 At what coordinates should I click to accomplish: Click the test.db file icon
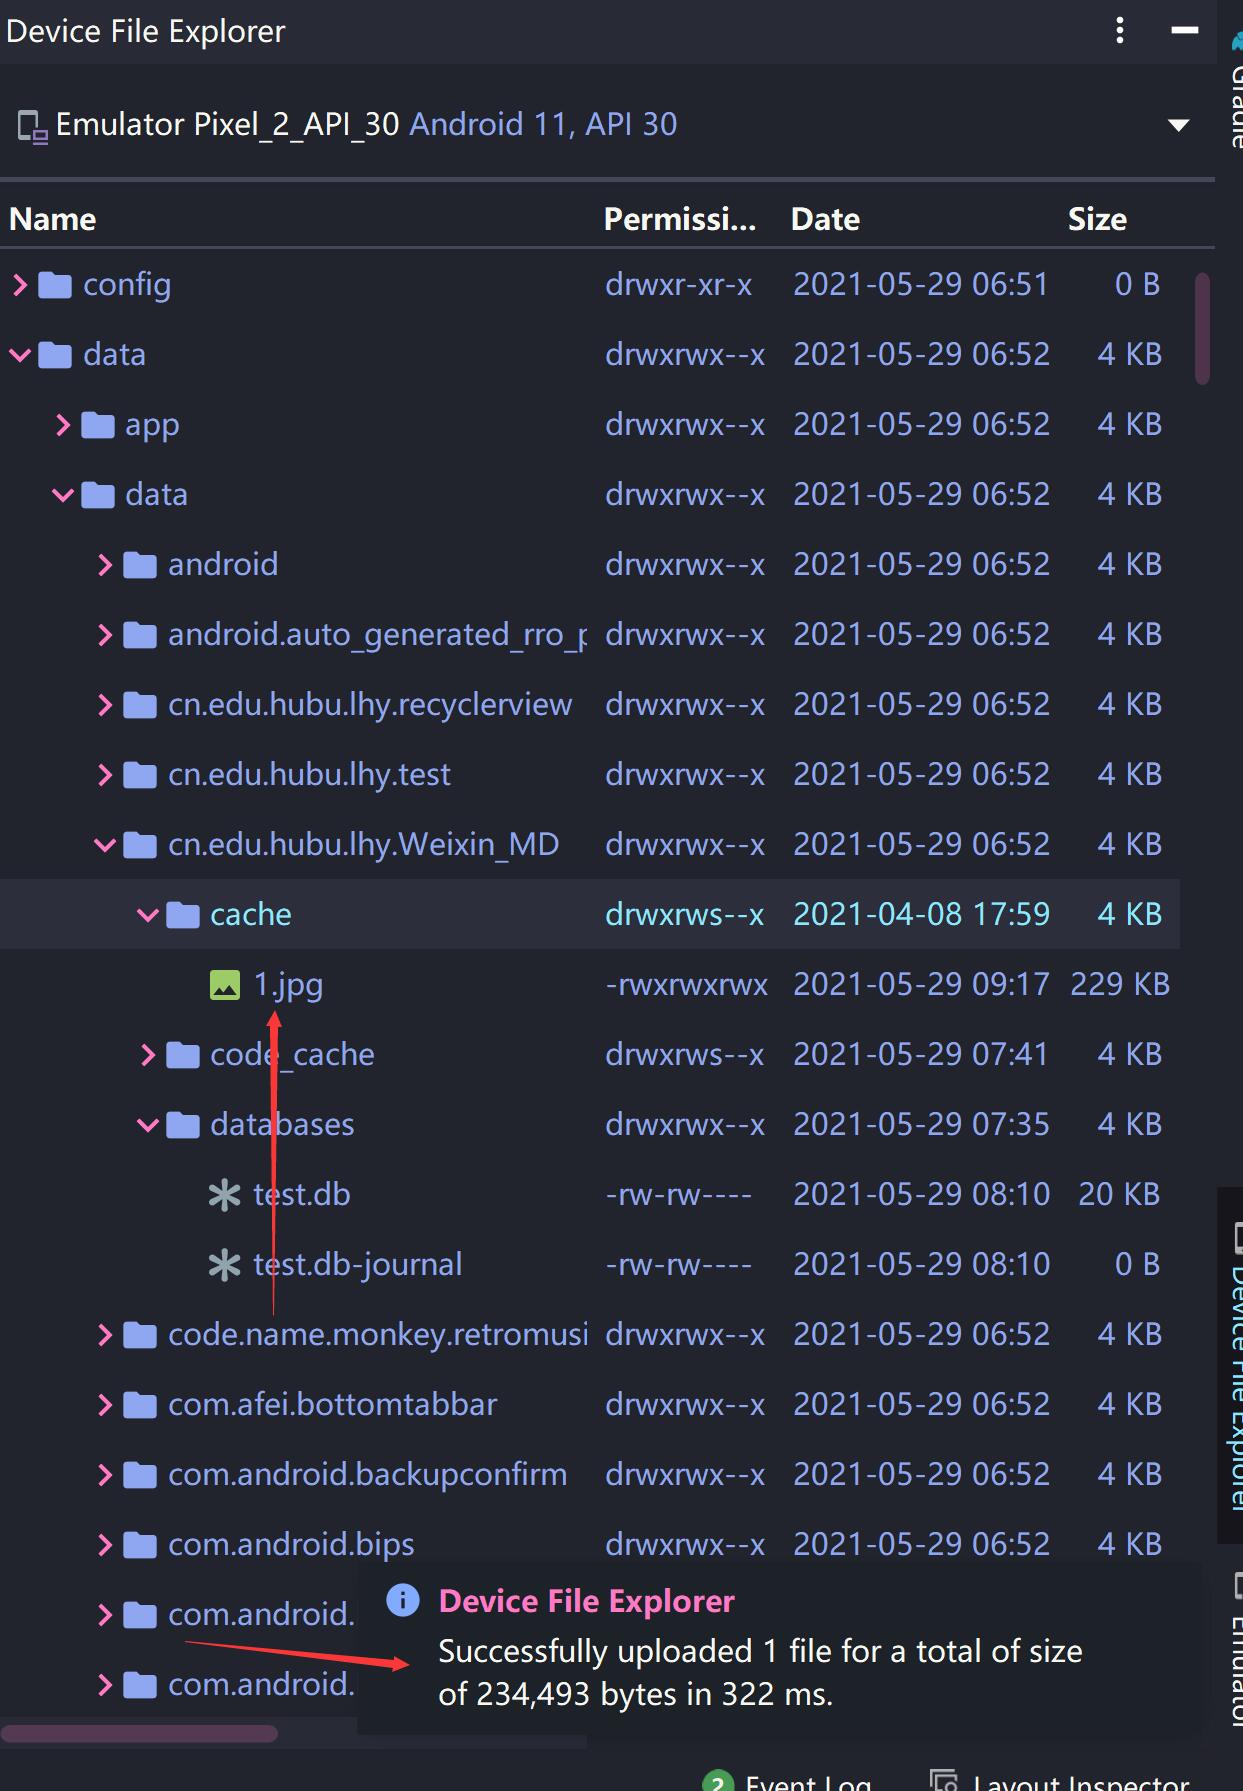pos(224,1195)
